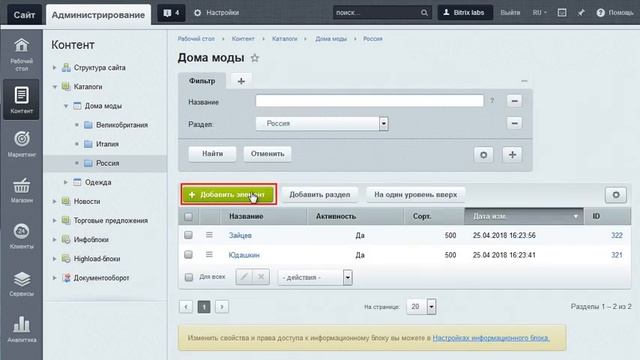The width and height of the screenshot is (640, 360).
Task: Switch to the Сайт tab
Action: (x=24, y=15)
